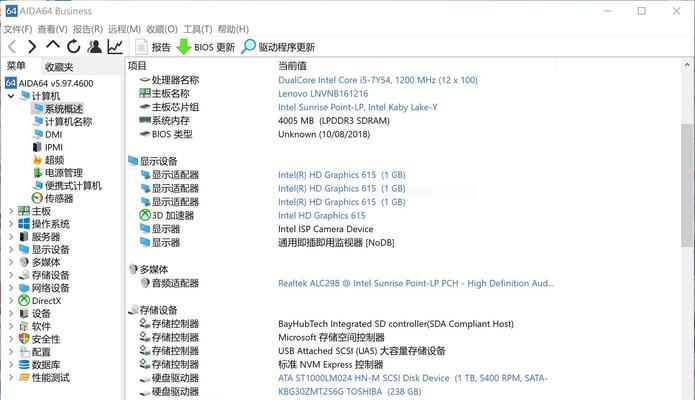Viewport: 695px width, 400px height.
Task: Click the 设备 tree icon
Action: [24, 314]
